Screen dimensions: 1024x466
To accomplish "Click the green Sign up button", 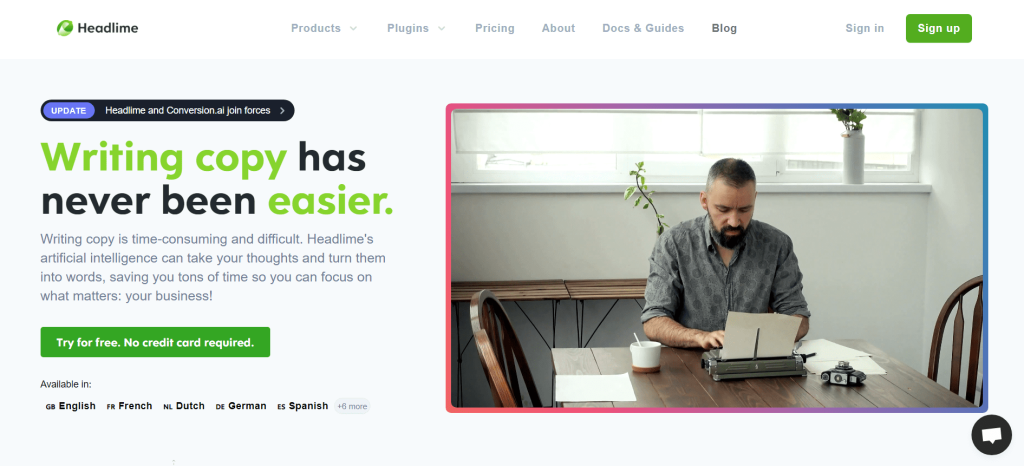I will click(x=938, y=28).
